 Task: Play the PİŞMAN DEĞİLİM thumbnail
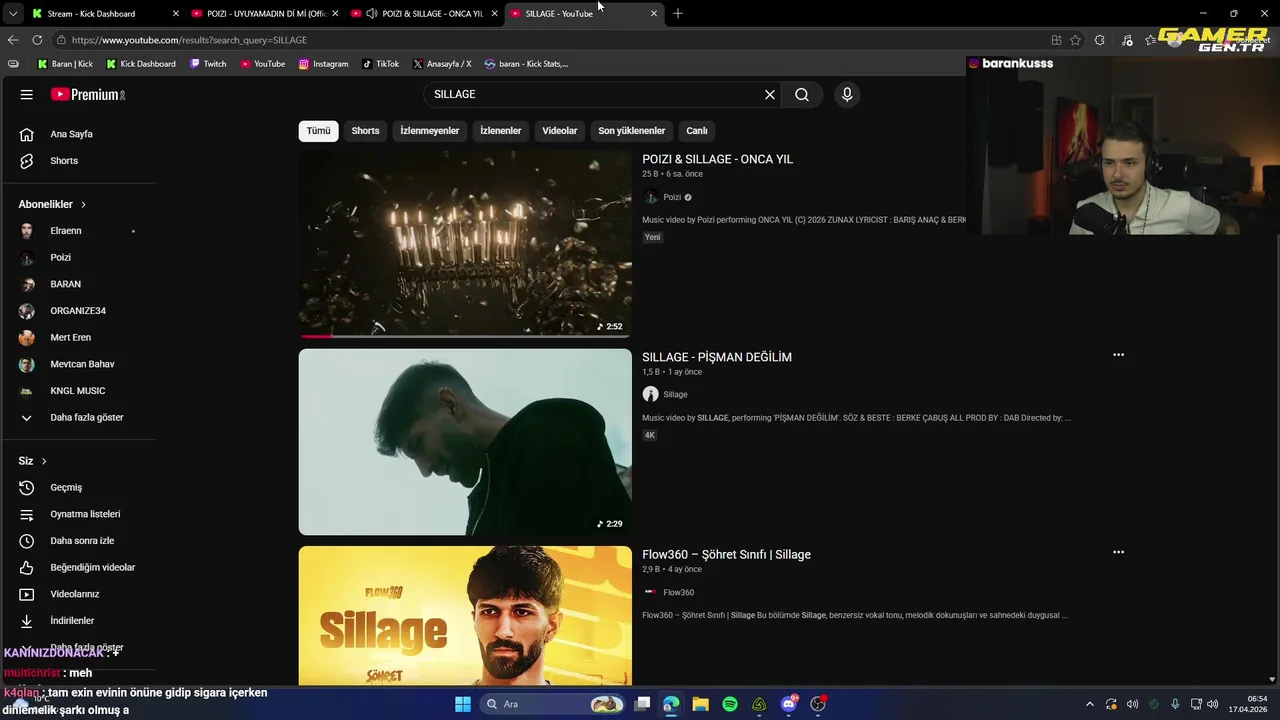tap(465, 441)
